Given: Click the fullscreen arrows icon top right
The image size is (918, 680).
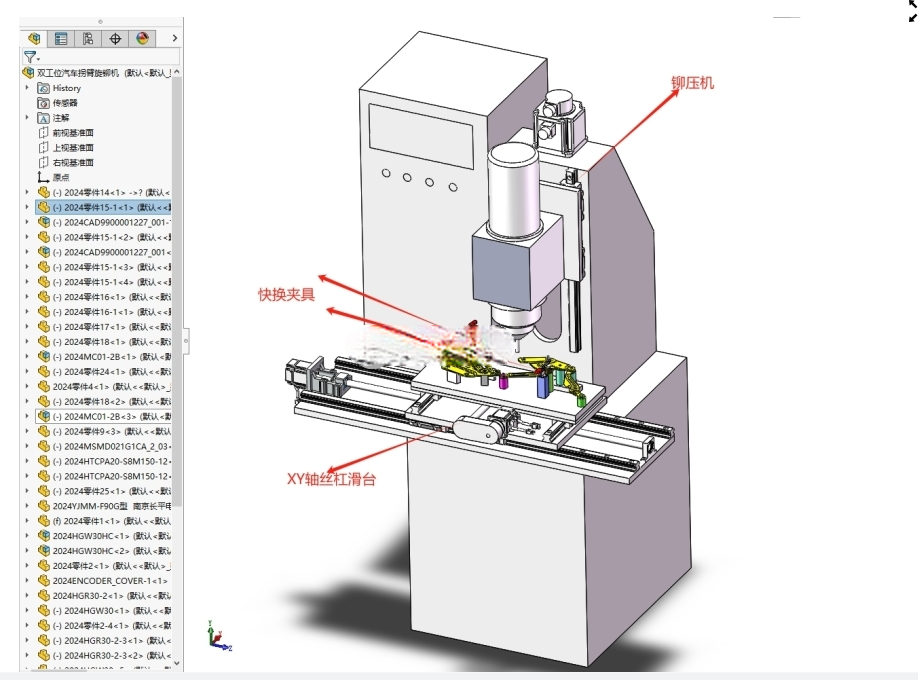Looking at the screenshot, I should pos(913,11).
